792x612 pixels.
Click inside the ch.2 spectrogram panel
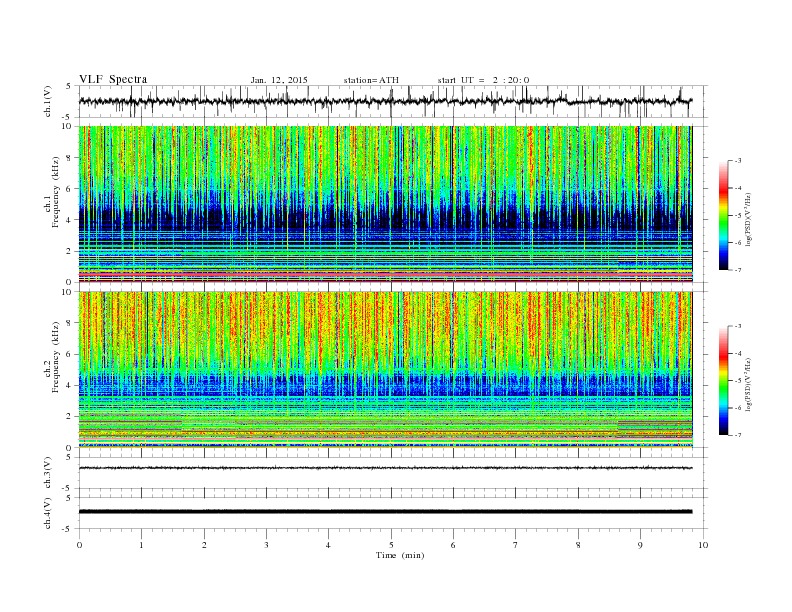pyautogui.click(x=385, y=369)
